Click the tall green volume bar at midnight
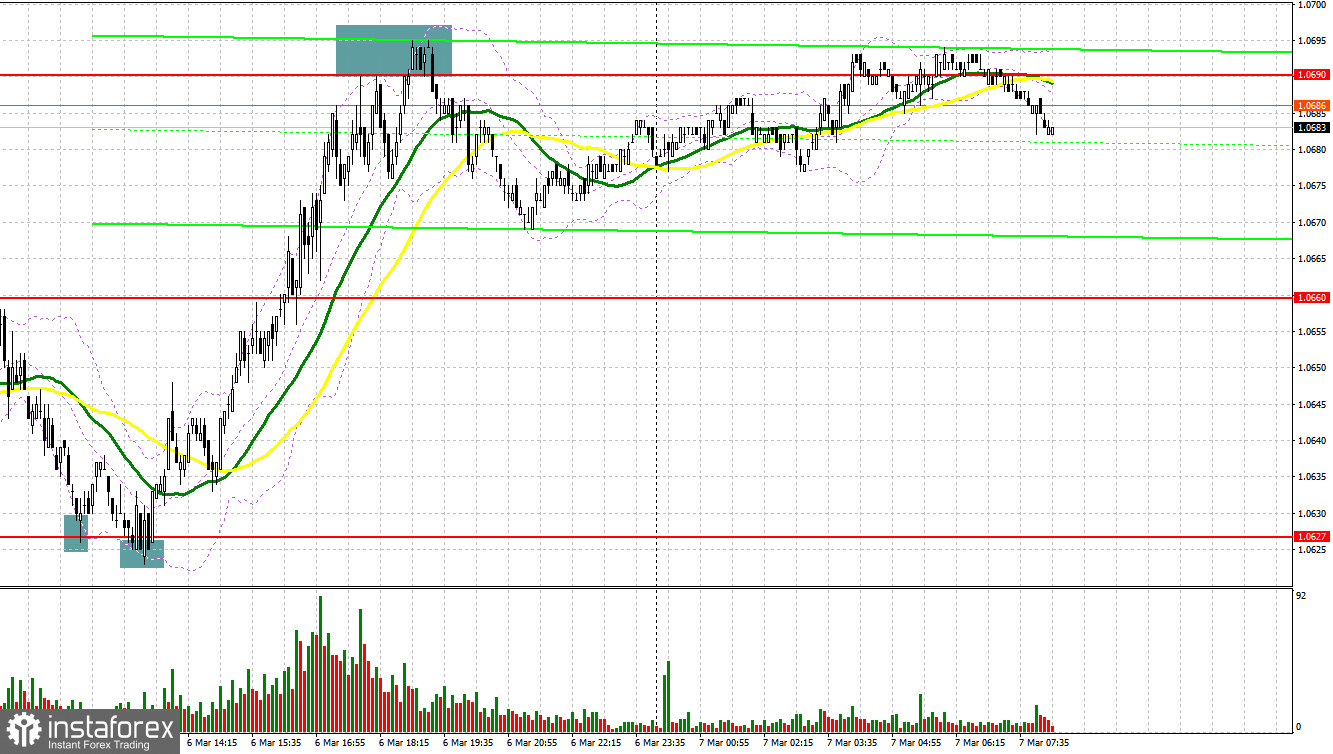Viewport: 1333px width, 754px height. [667, 695]
